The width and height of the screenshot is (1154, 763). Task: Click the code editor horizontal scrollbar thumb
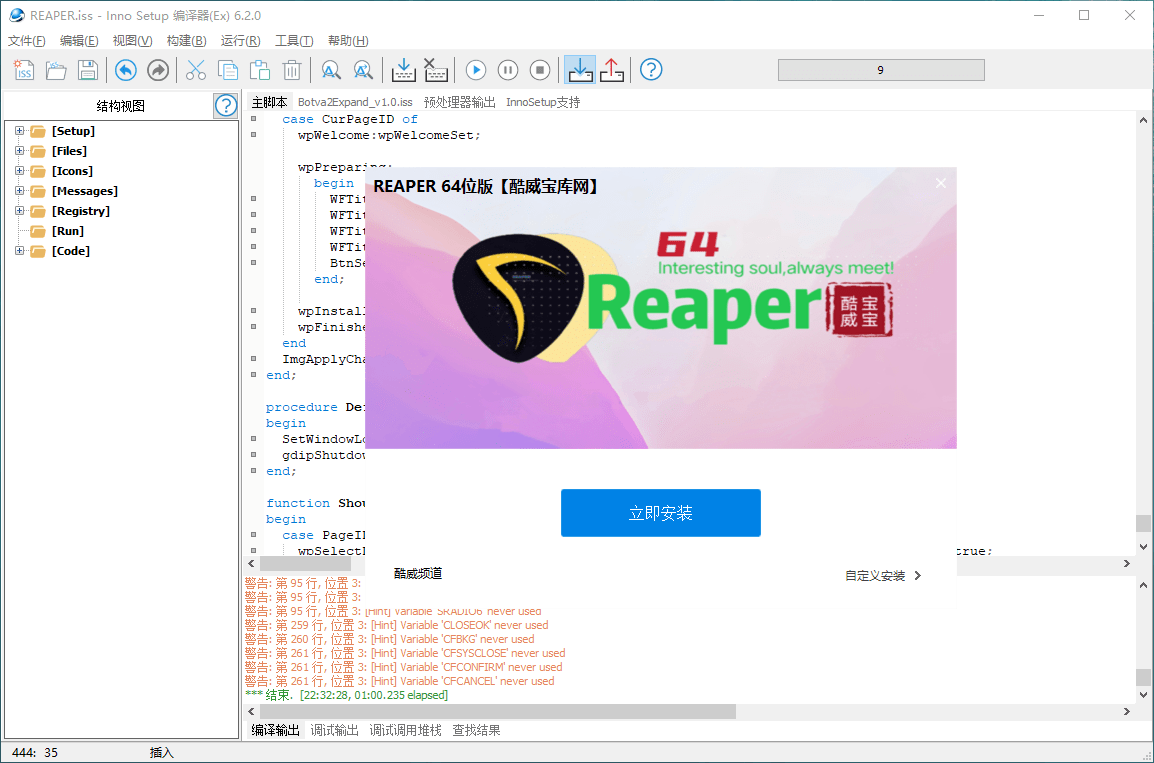(x=305, y=564)
